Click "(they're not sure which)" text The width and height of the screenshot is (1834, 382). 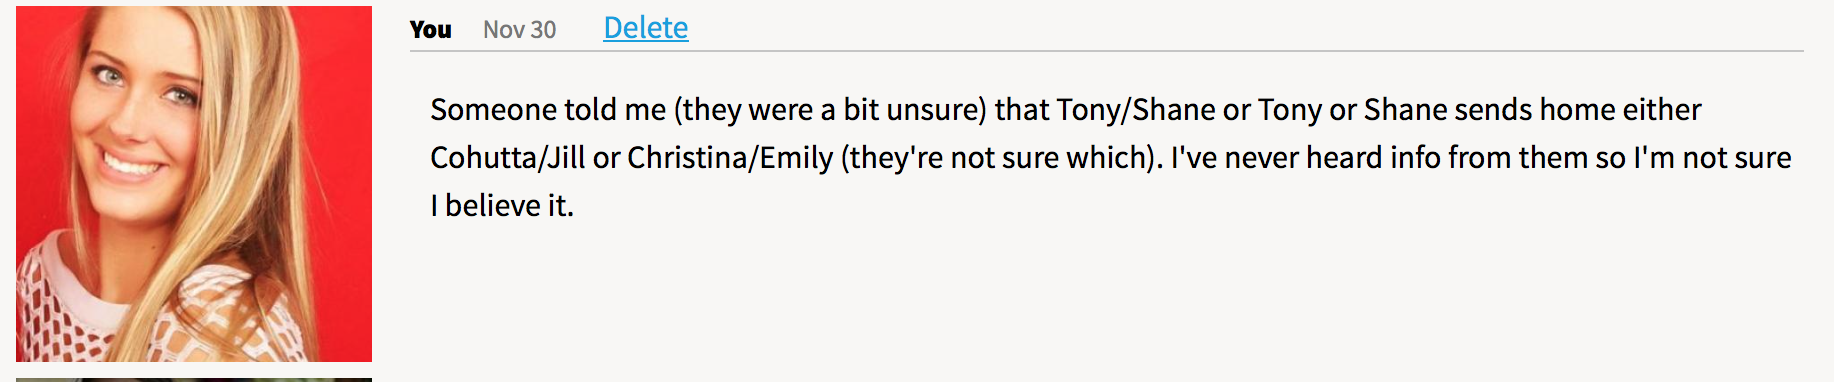point(999,157)
